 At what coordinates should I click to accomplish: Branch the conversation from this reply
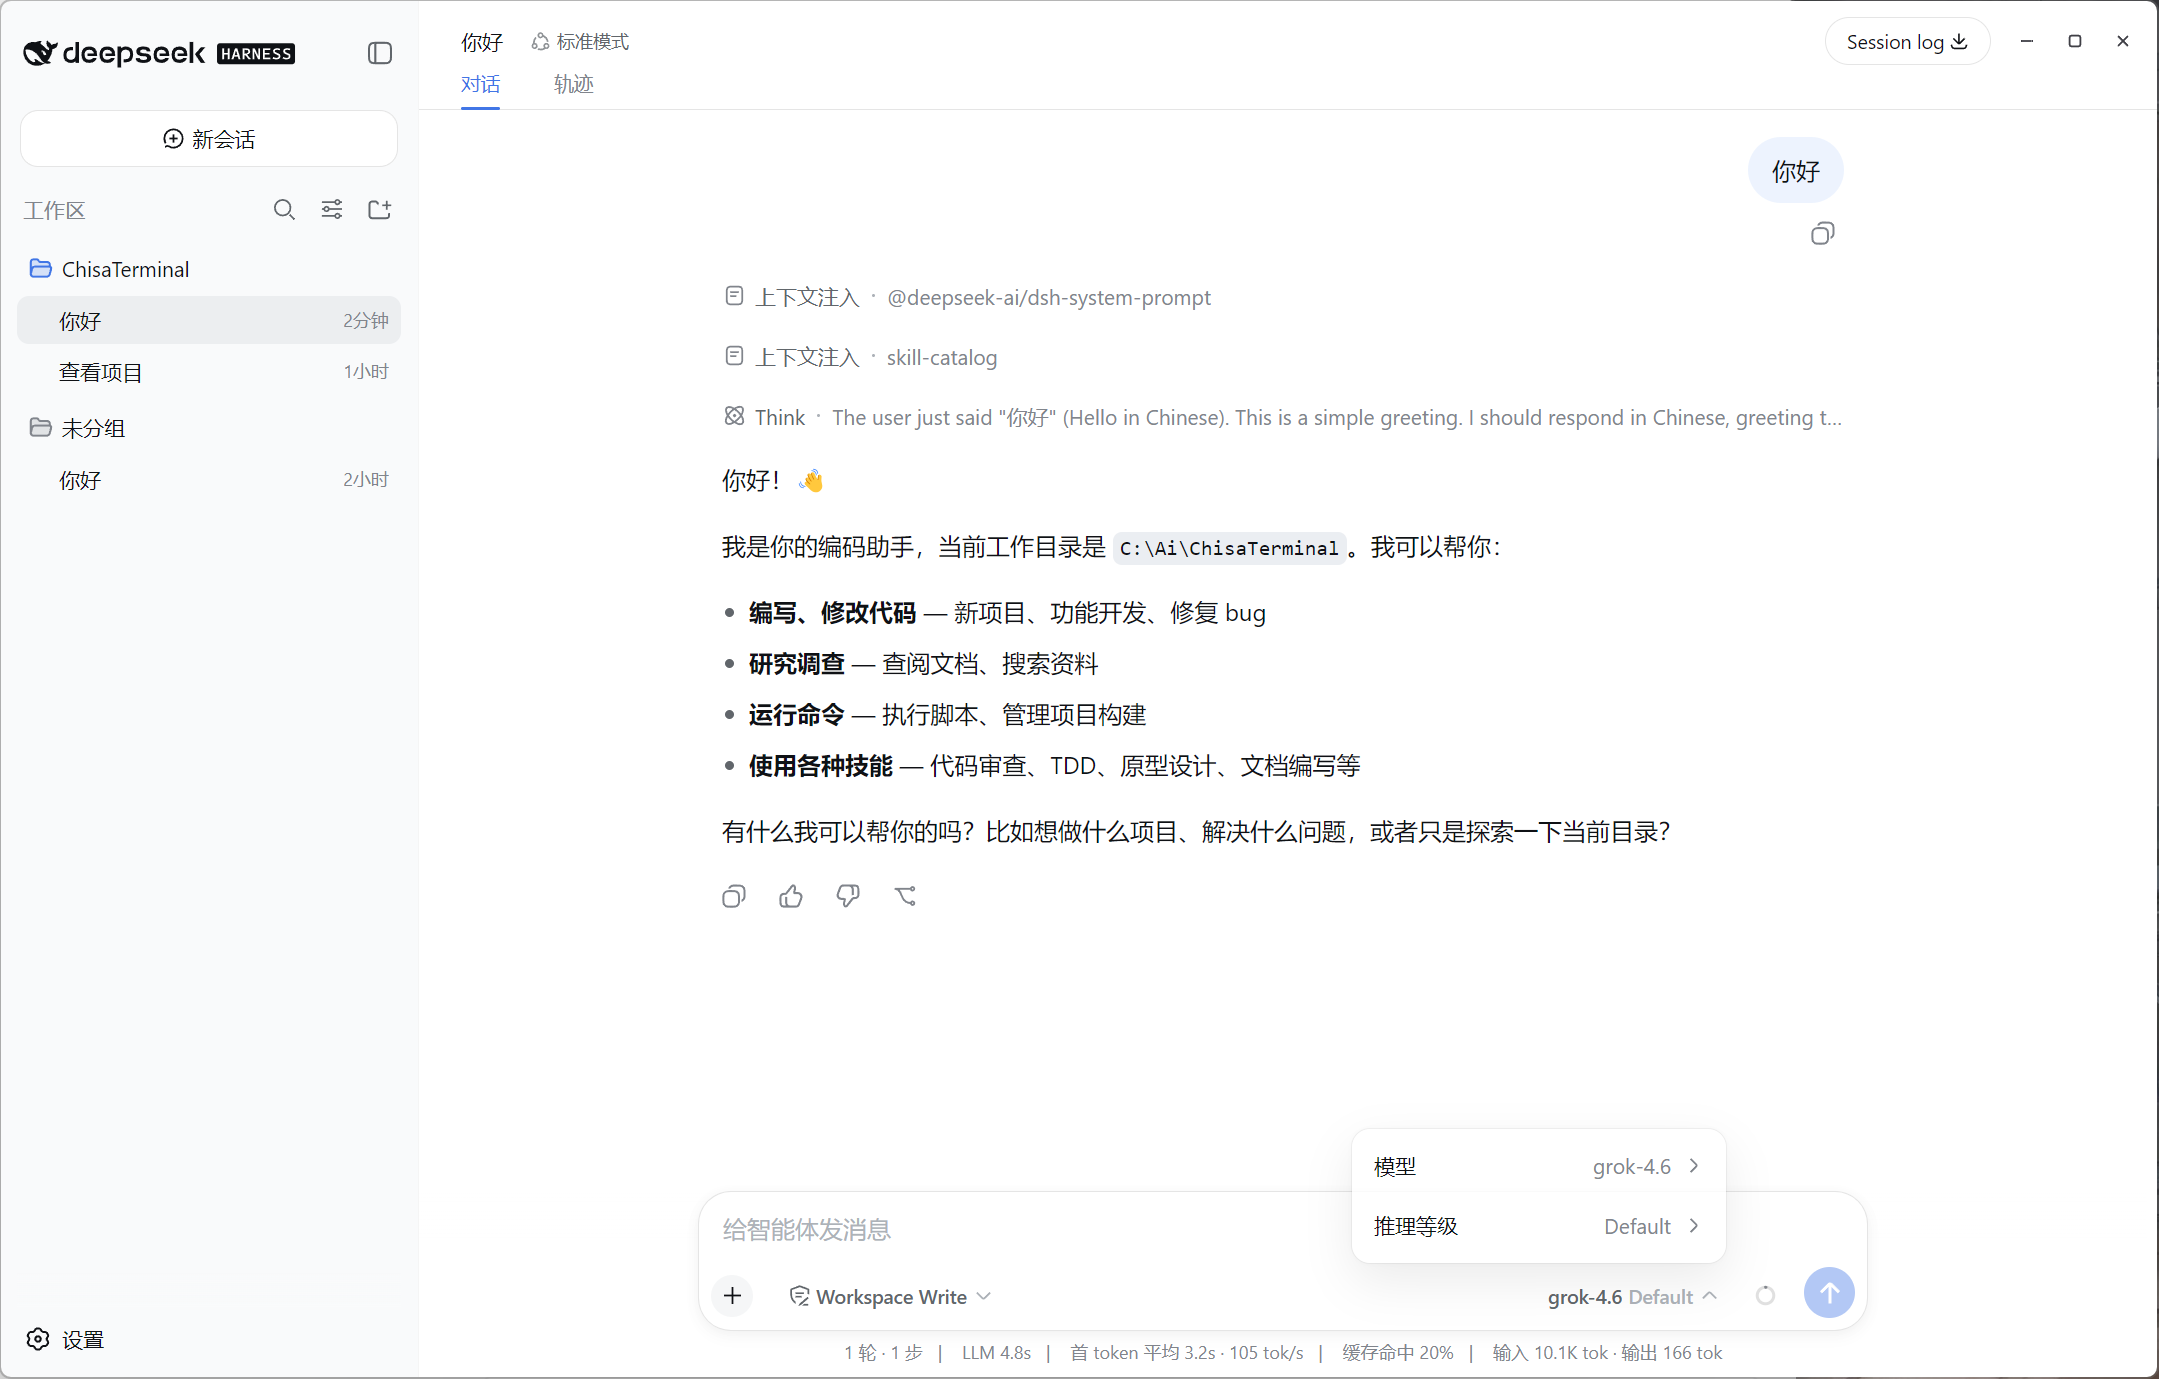pyautogui.click(x=905, y=896)
